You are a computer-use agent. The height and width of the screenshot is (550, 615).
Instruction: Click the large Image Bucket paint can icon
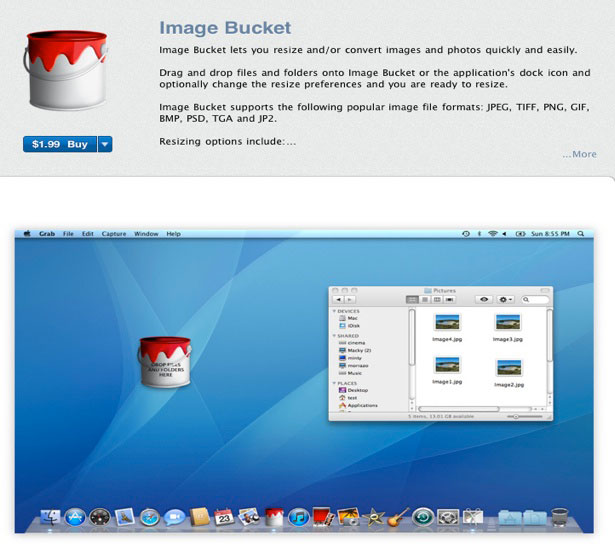coord(66,70)
